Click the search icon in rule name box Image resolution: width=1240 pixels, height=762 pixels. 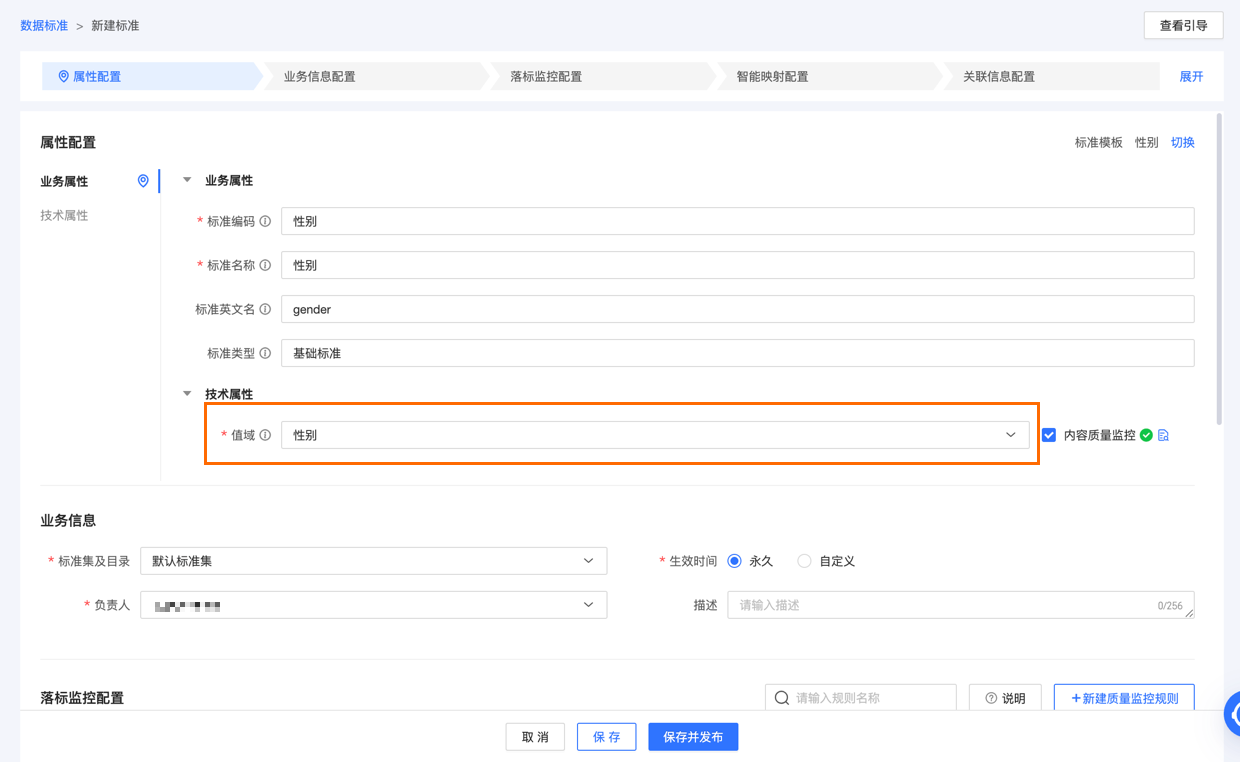tap(782, 698)
